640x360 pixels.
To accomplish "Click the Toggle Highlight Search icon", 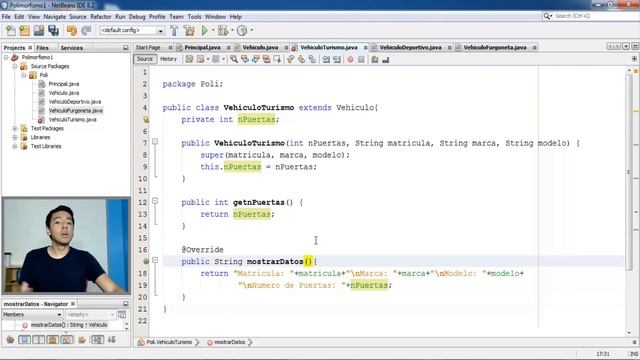I will [267, 60].
